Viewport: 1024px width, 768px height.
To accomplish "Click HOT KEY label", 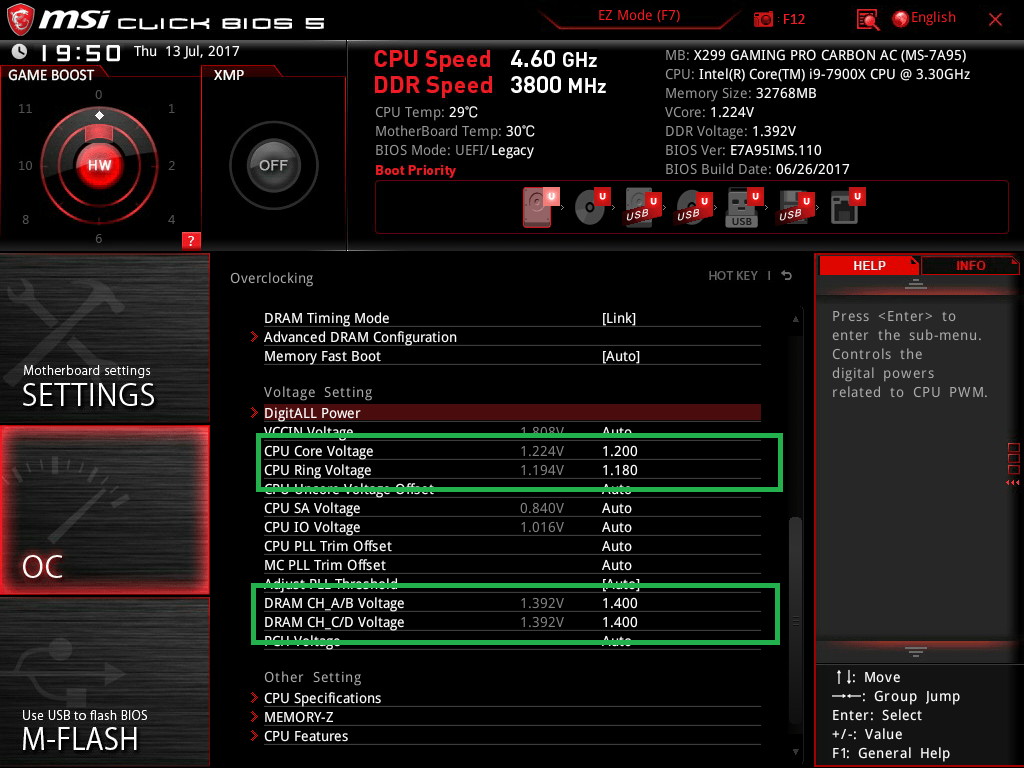I will click(x=733, y=276).
